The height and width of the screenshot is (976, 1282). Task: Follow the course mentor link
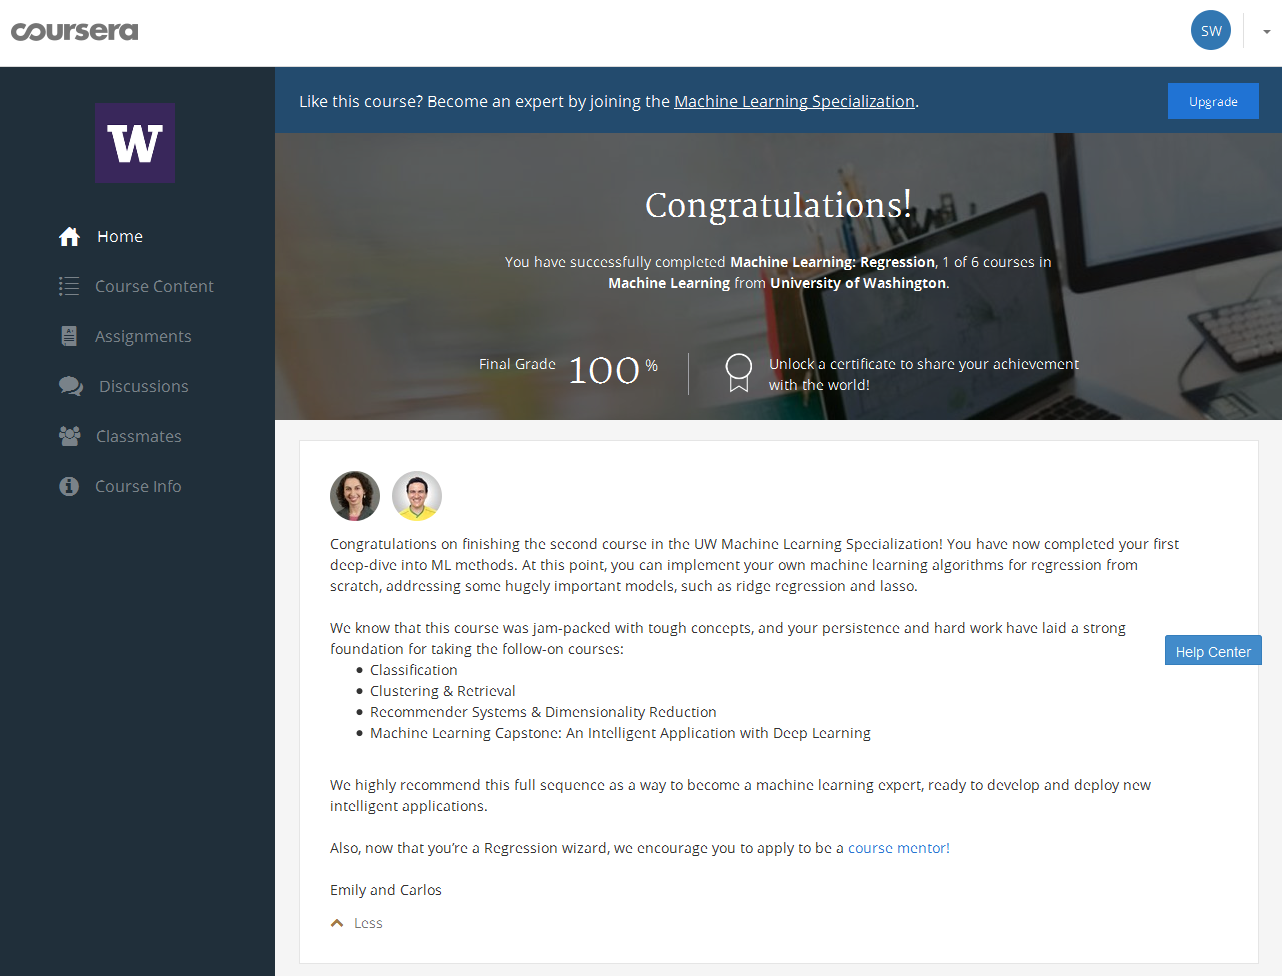click(x=899, y=848)
